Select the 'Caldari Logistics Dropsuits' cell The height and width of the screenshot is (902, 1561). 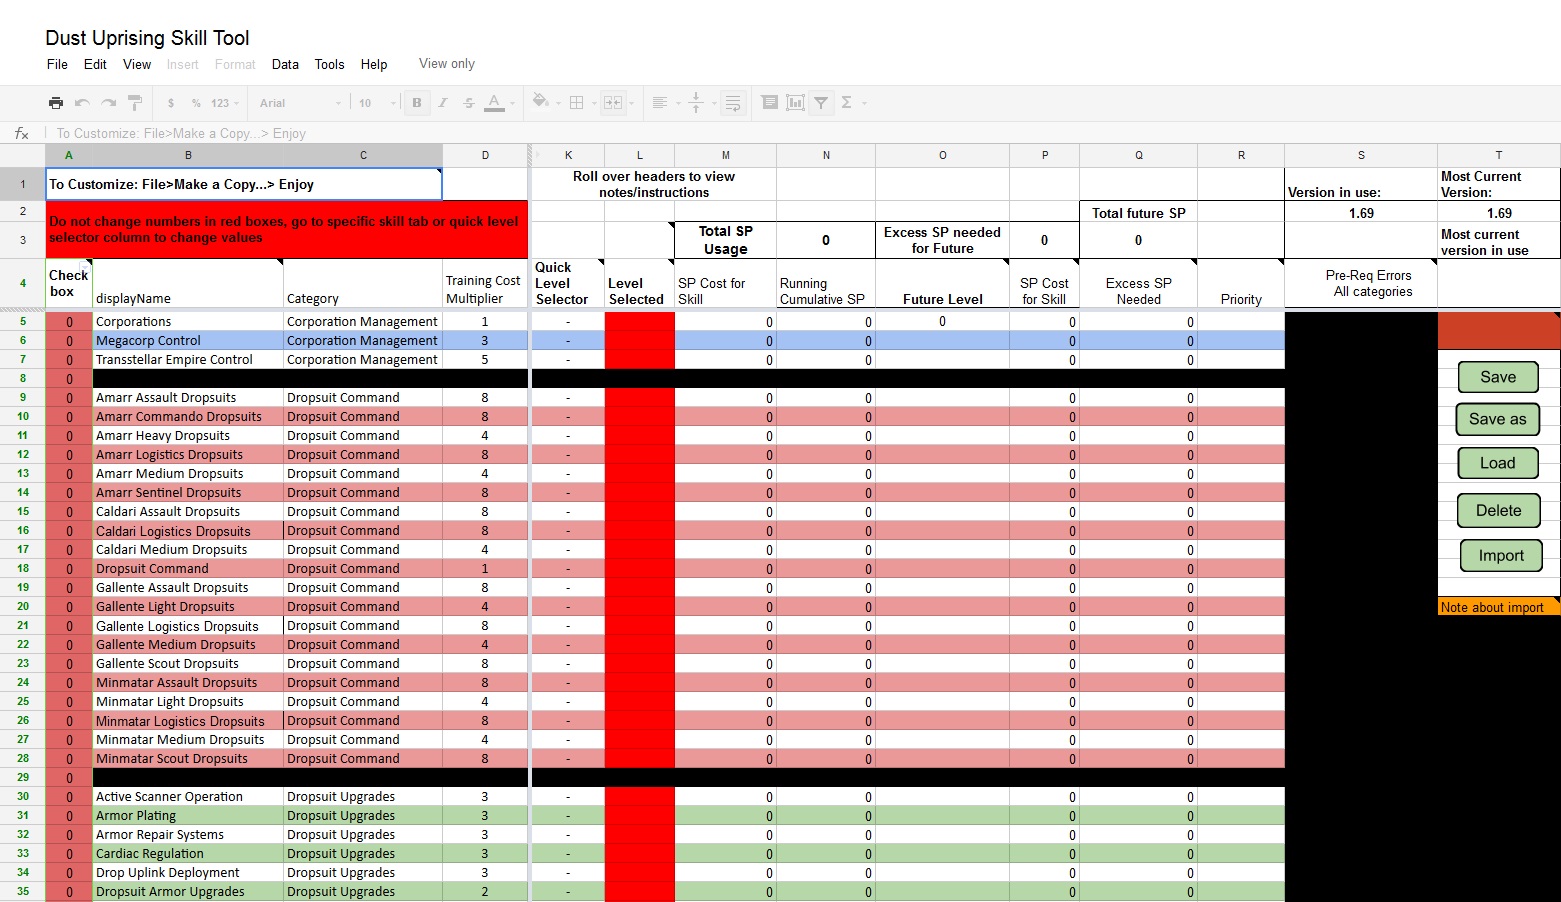coord(188,531)
